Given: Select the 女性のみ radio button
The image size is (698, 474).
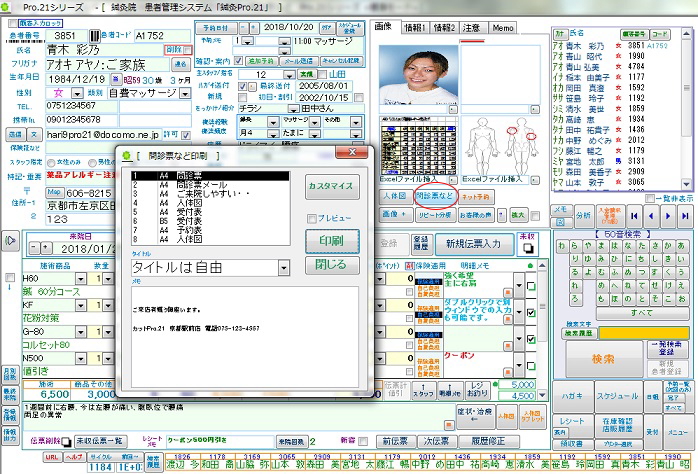Looking at the screenshot, I should tap(51, 163).
